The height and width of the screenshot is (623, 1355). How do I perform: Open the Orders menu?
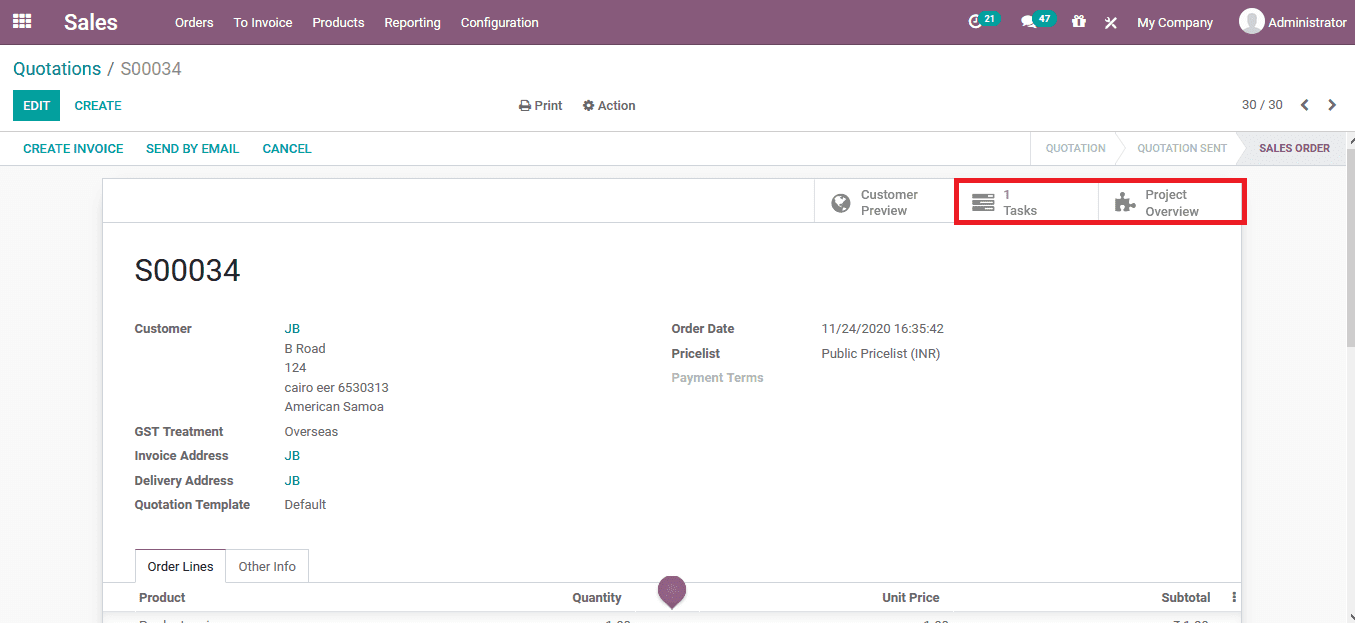[194, 22]
